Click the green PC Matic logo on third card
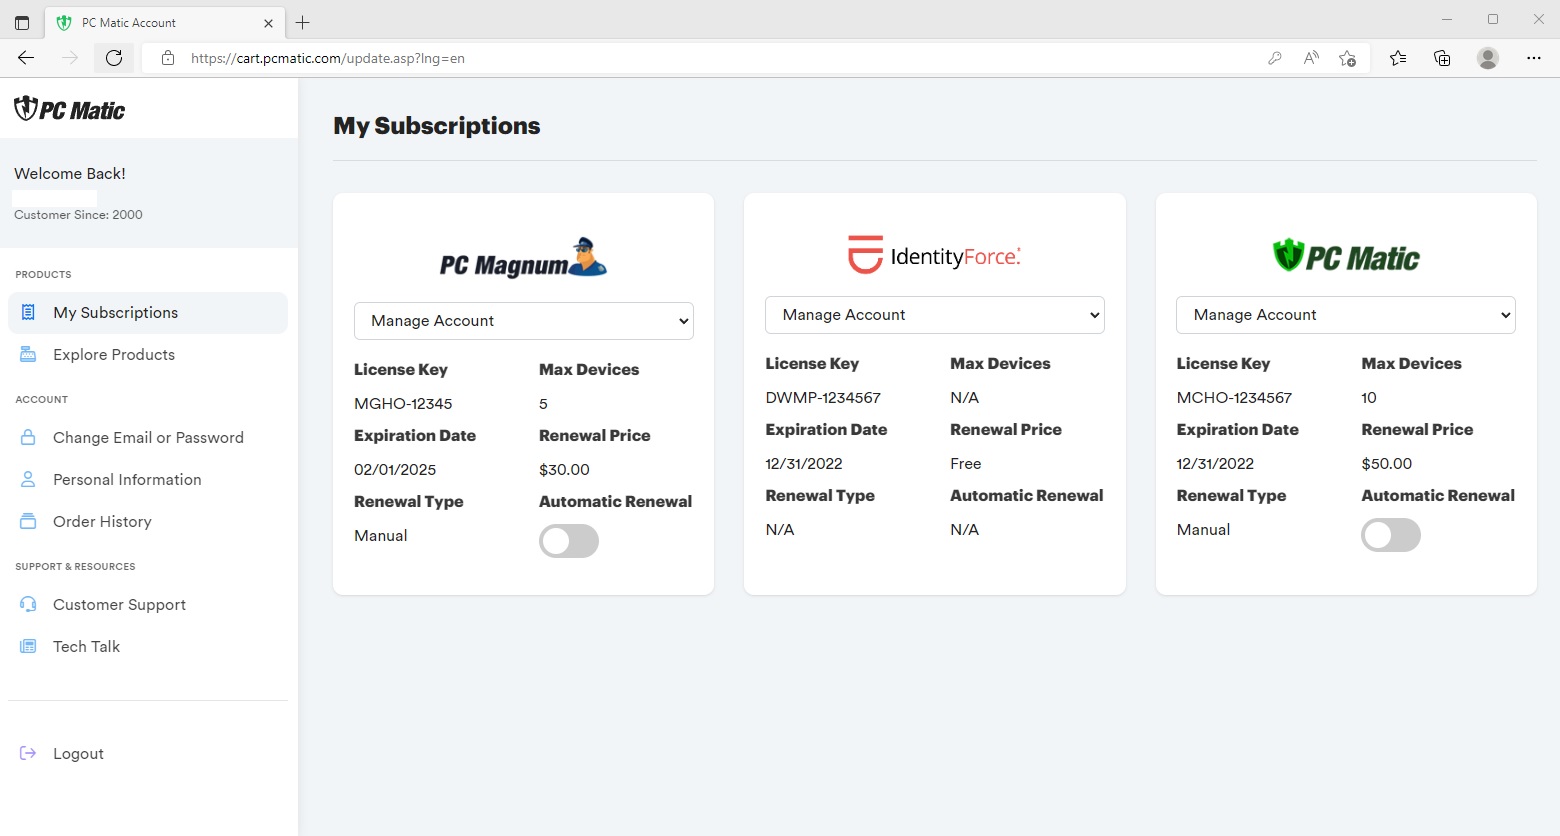 click(1346, 256)
